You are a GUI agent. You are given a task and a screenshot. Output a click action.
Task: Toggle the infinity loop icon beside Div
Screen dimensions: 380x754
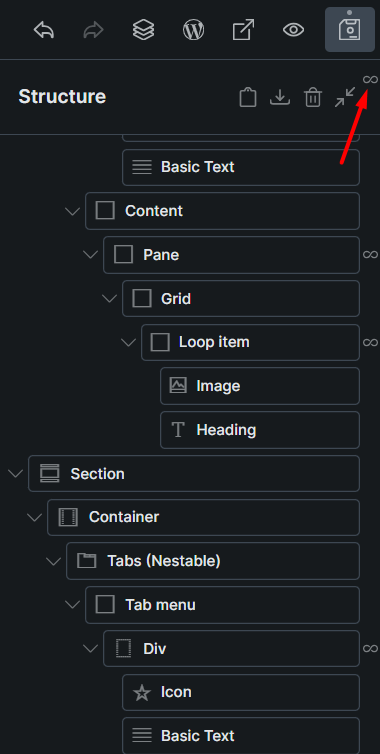(370, 648)
